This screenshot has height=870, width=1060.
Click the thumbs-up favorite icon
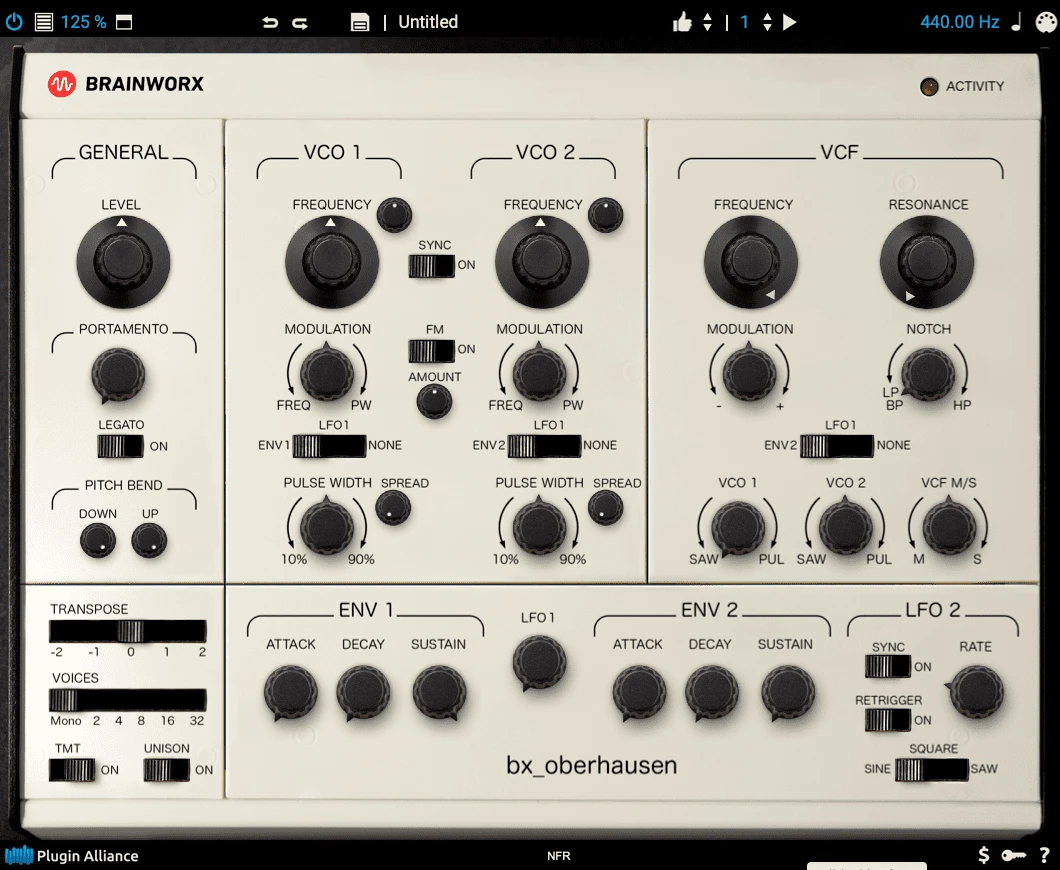point(682,22)
